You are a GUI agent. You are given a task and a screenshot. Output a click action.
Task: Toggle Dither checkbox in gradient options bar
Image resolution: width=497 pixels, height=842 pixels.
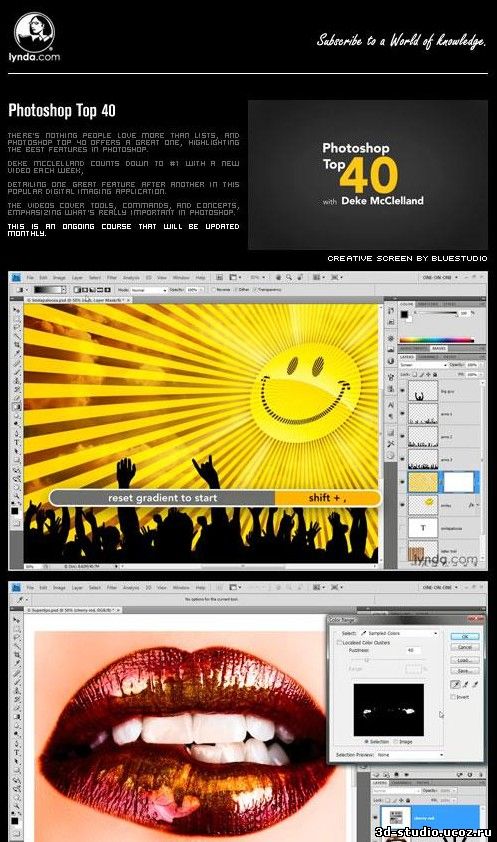pyautogui.click(x=235, y=290)
